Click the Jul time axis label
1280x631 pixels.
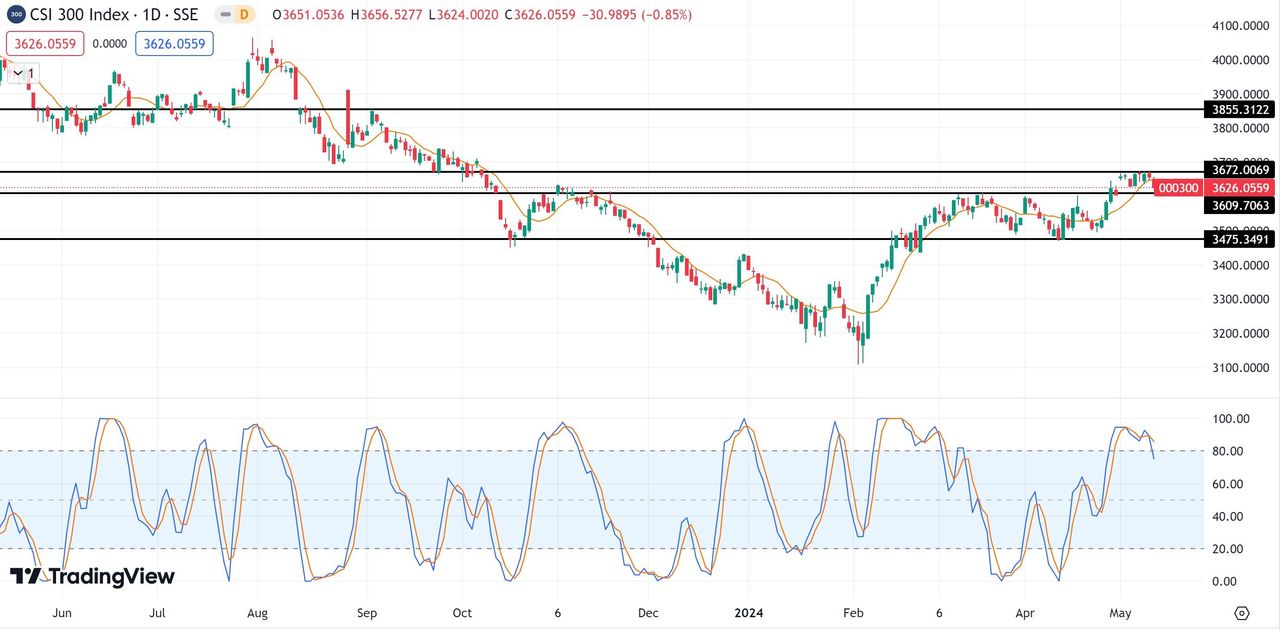tap(158, 612)
